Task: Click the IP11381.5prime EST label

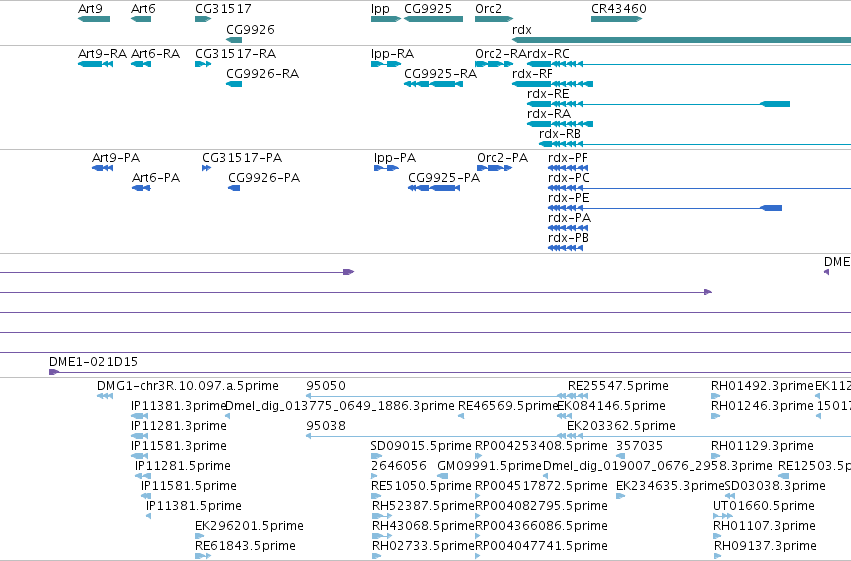Action: point(194,506)
